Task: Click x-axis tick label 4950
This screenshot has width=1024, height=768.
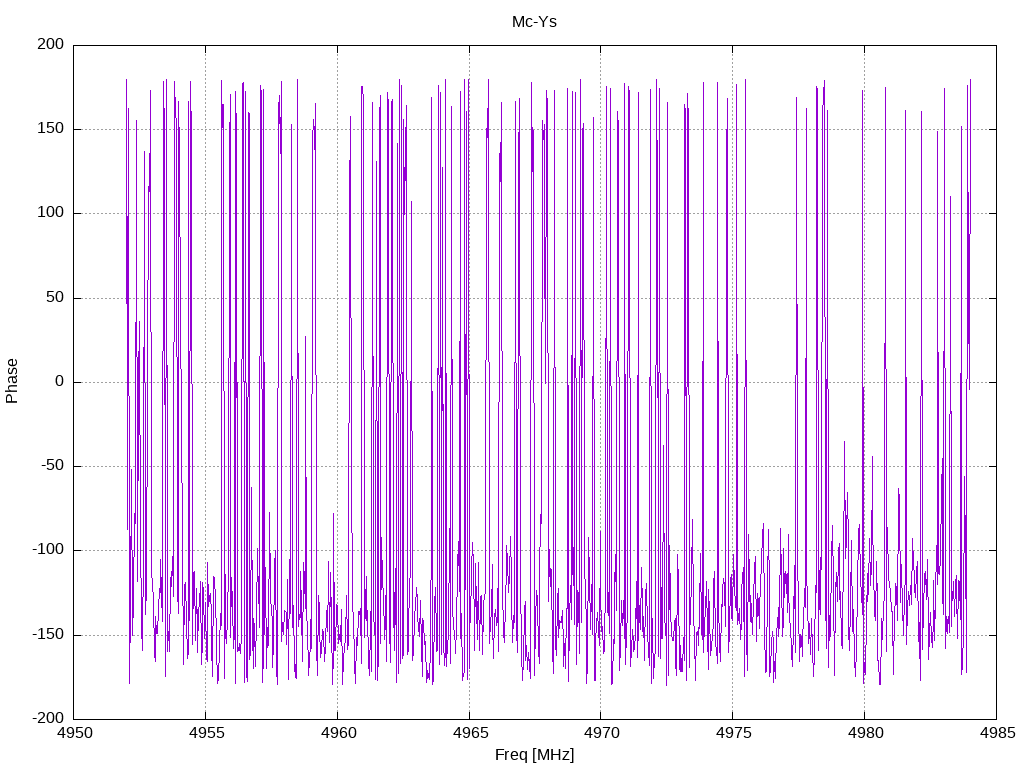Action: 74,733
